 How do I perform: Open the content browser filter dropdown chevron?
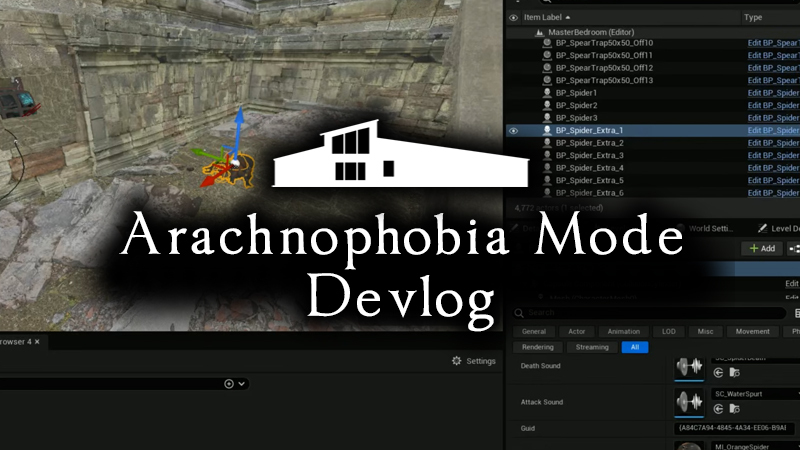pos(241,384)
